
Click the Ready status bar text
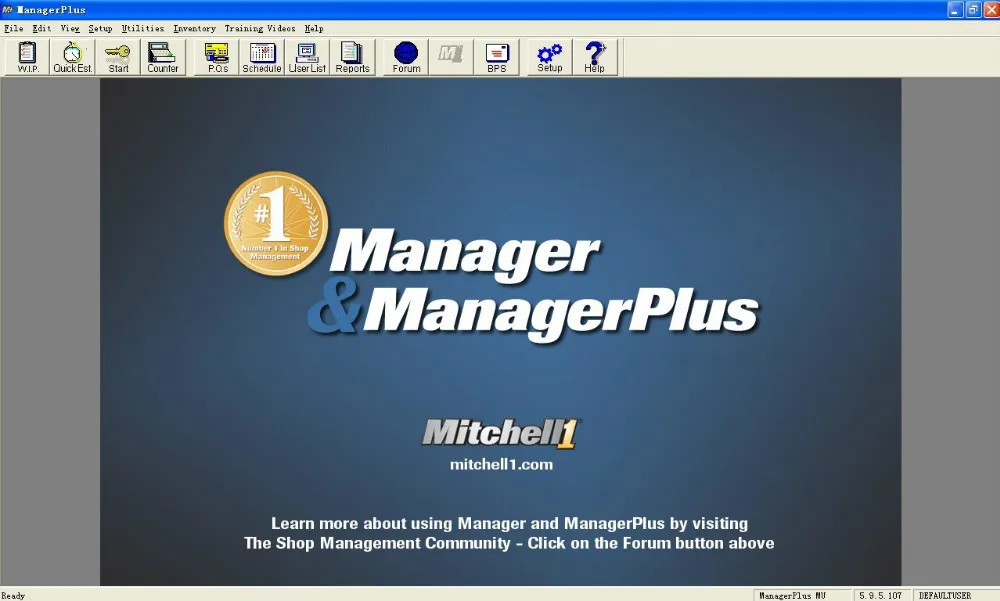pos(13,595)
